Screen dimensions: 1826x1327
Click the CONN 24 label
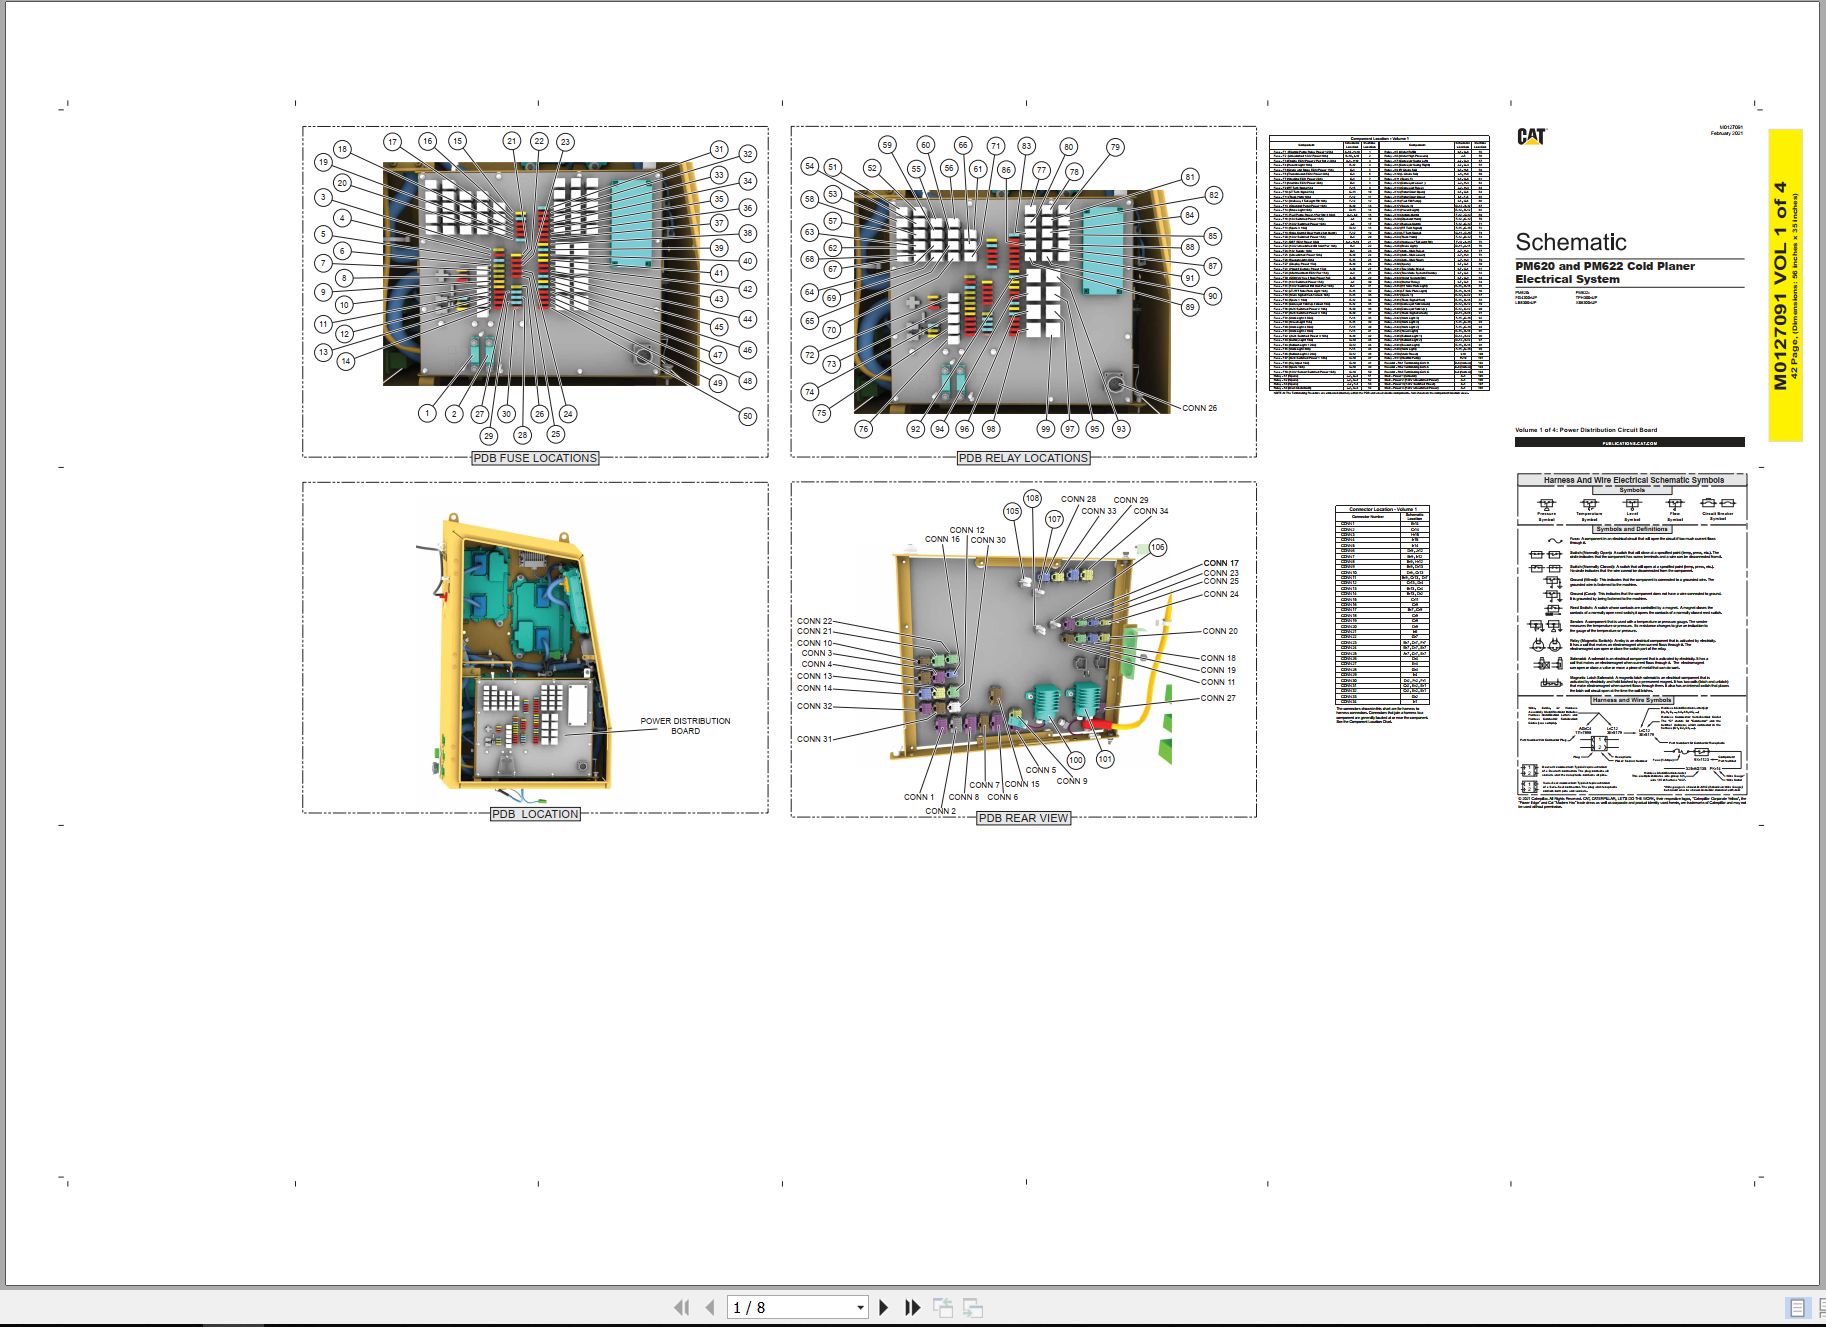(1220, 594)
